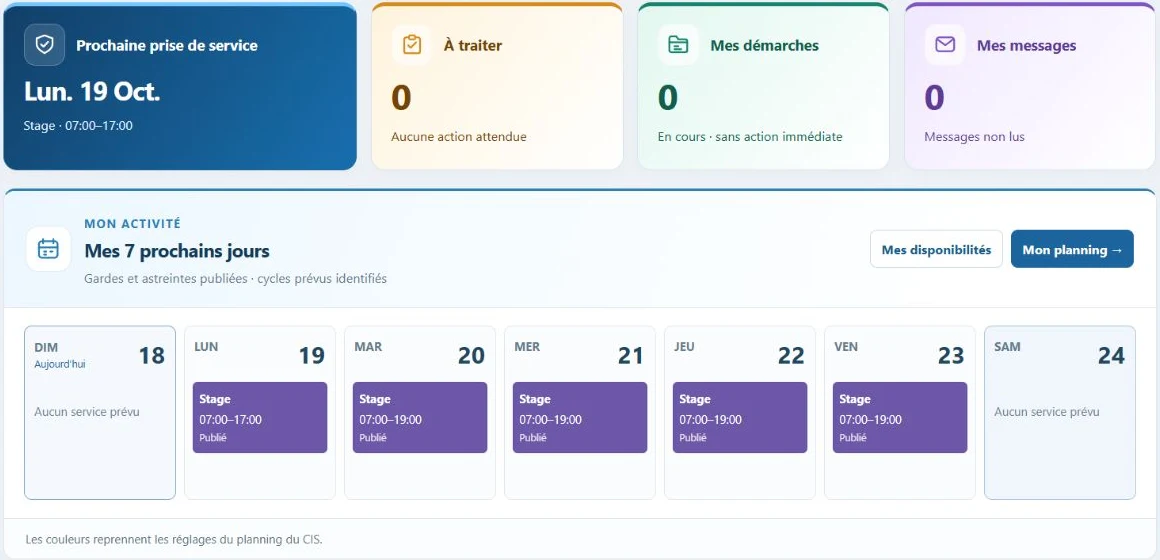
Task: Click the text Stage · 07:00–17:00
Action: pos(78,126)
